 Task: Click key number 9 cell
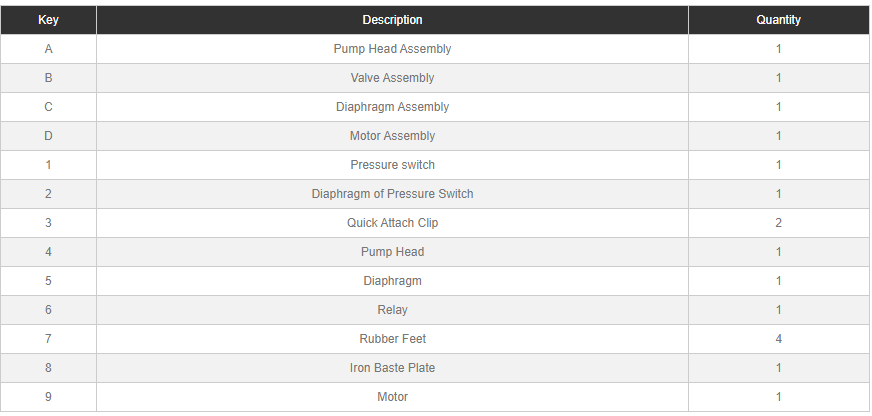tap(48, 397)
